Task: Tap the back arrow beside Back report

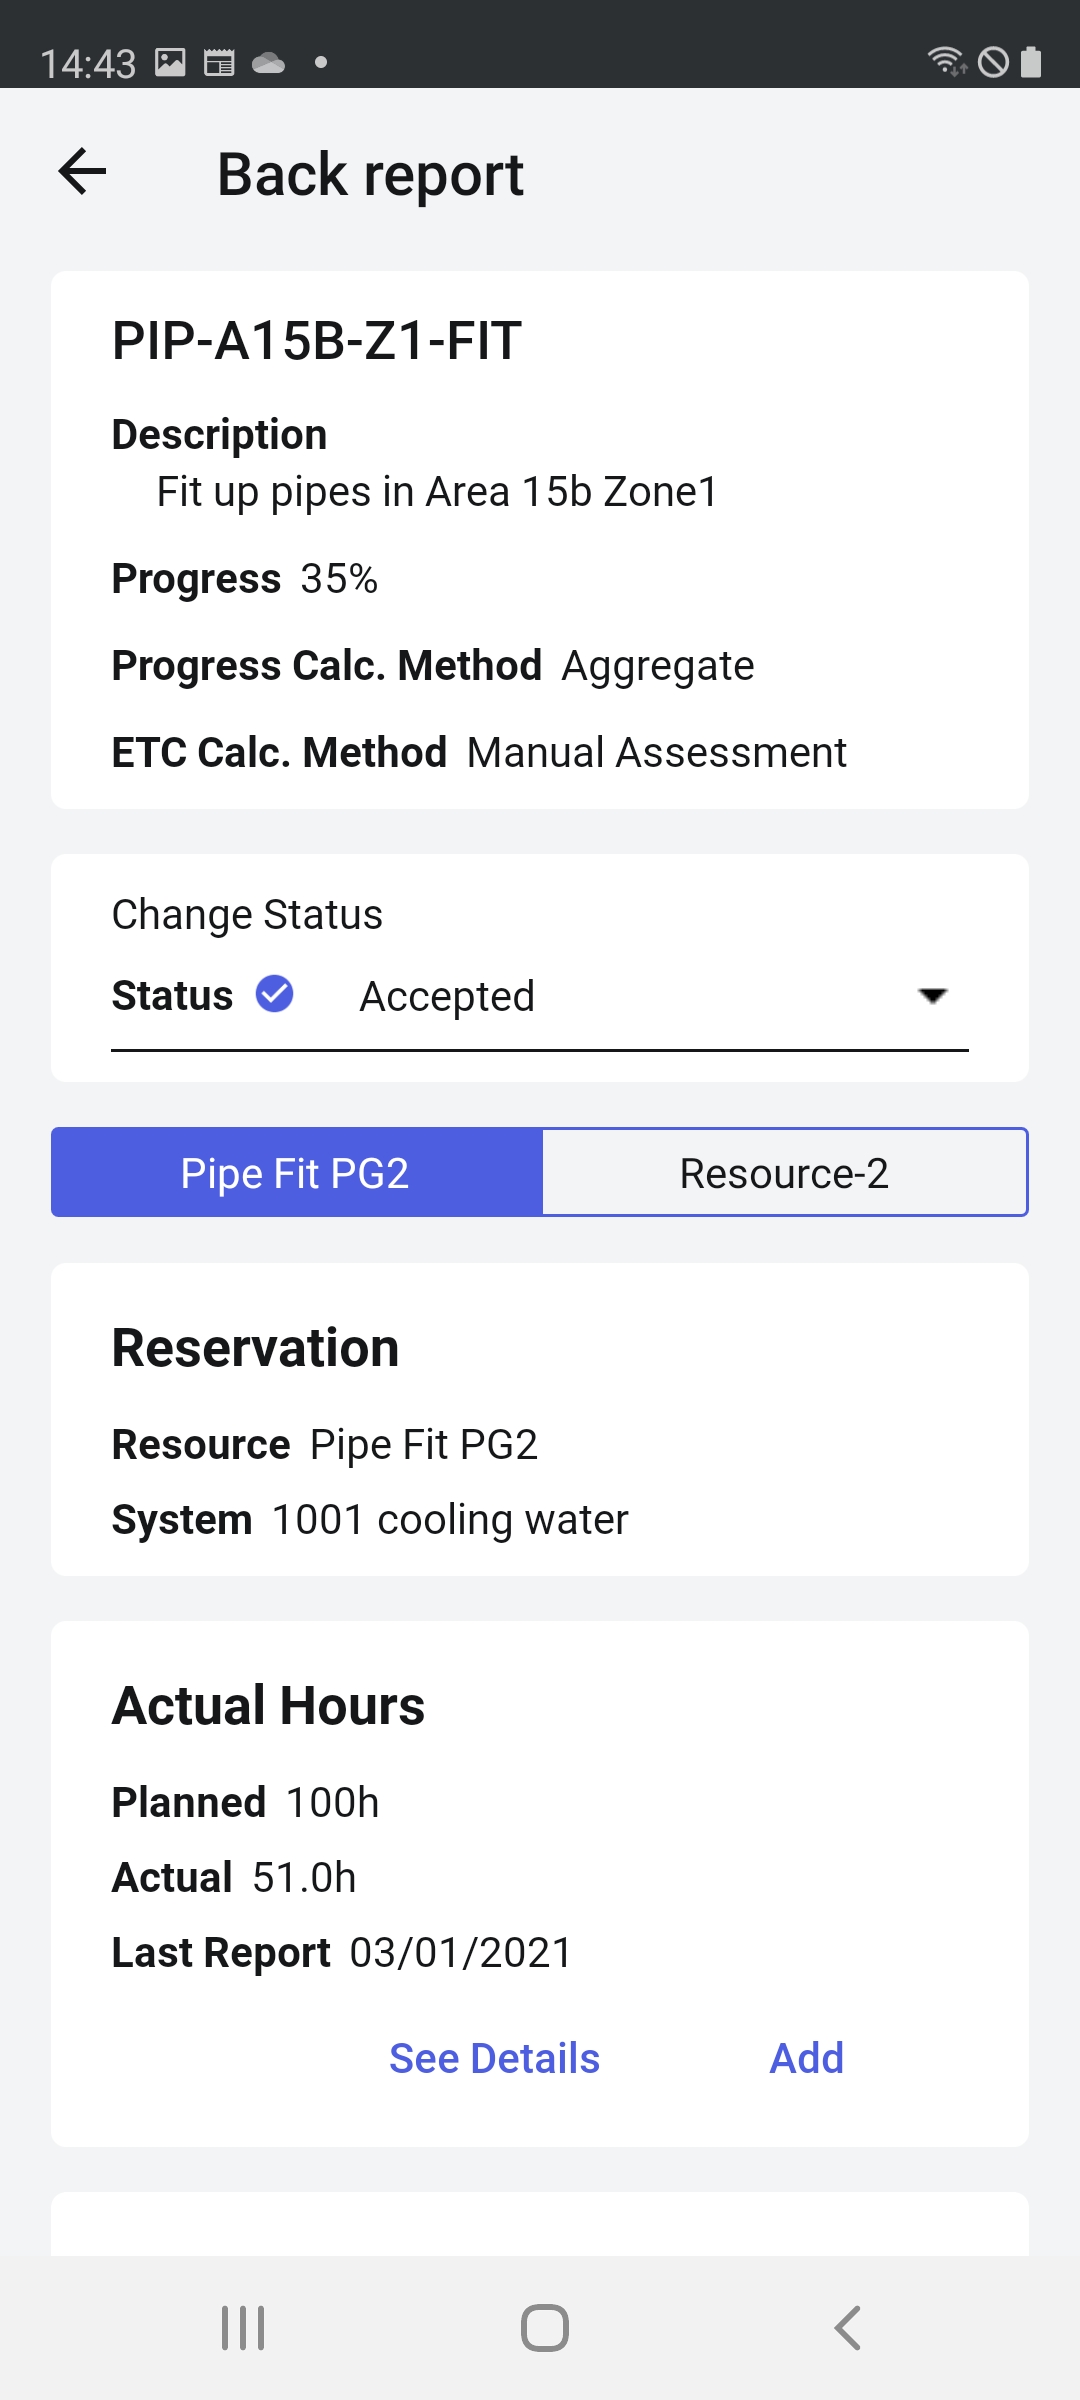Action: click(x=82, y=172)
